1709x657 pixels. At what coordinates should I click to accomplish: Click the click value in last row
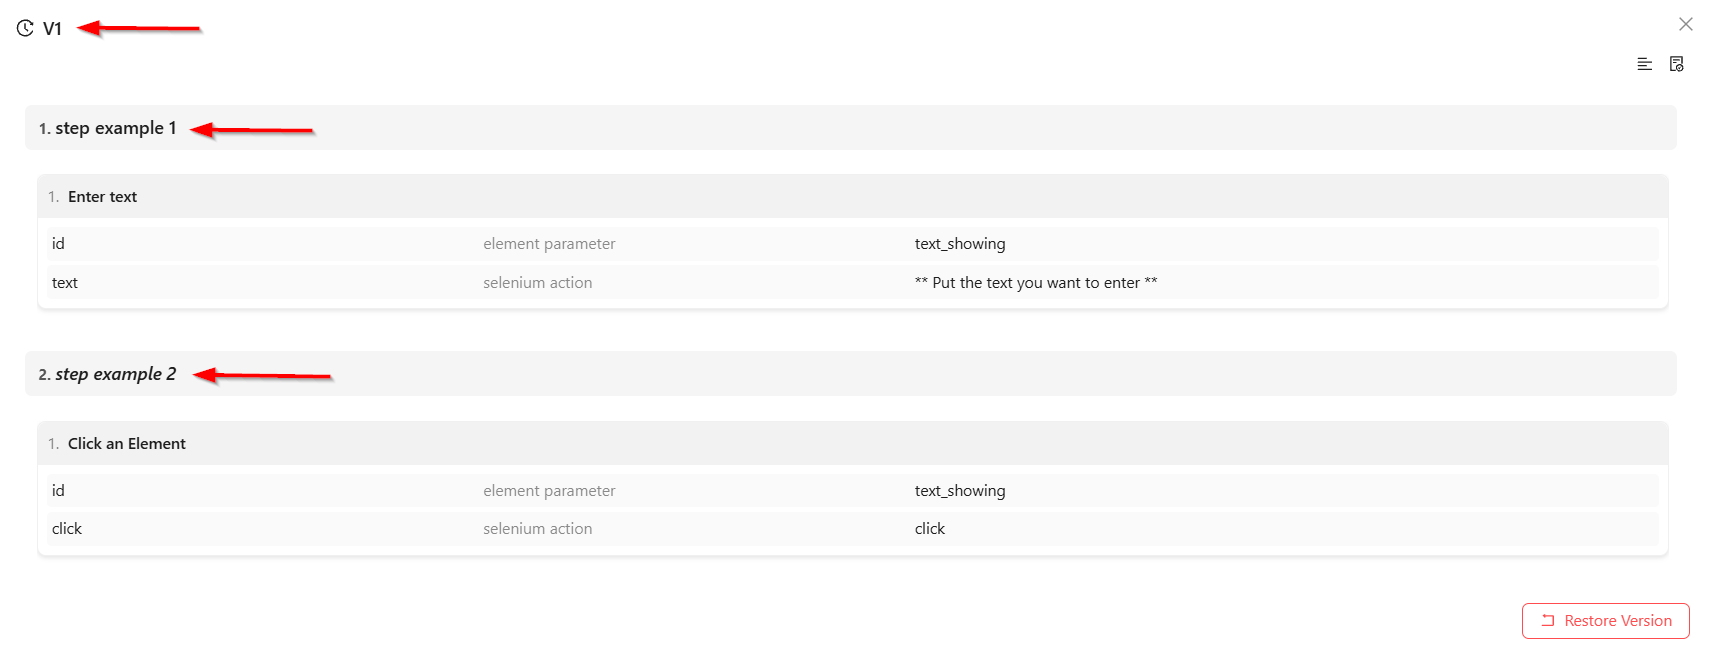930,529
